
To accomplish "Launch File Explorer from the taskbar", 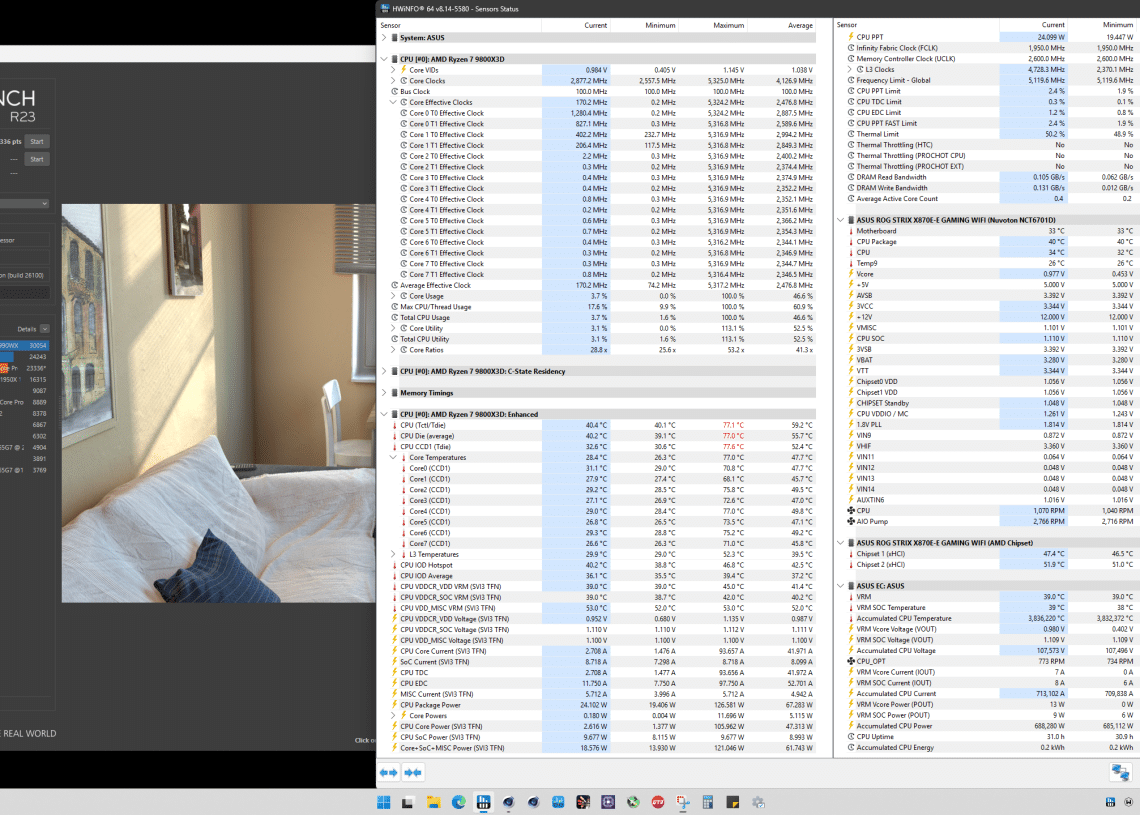I will 433,802.
